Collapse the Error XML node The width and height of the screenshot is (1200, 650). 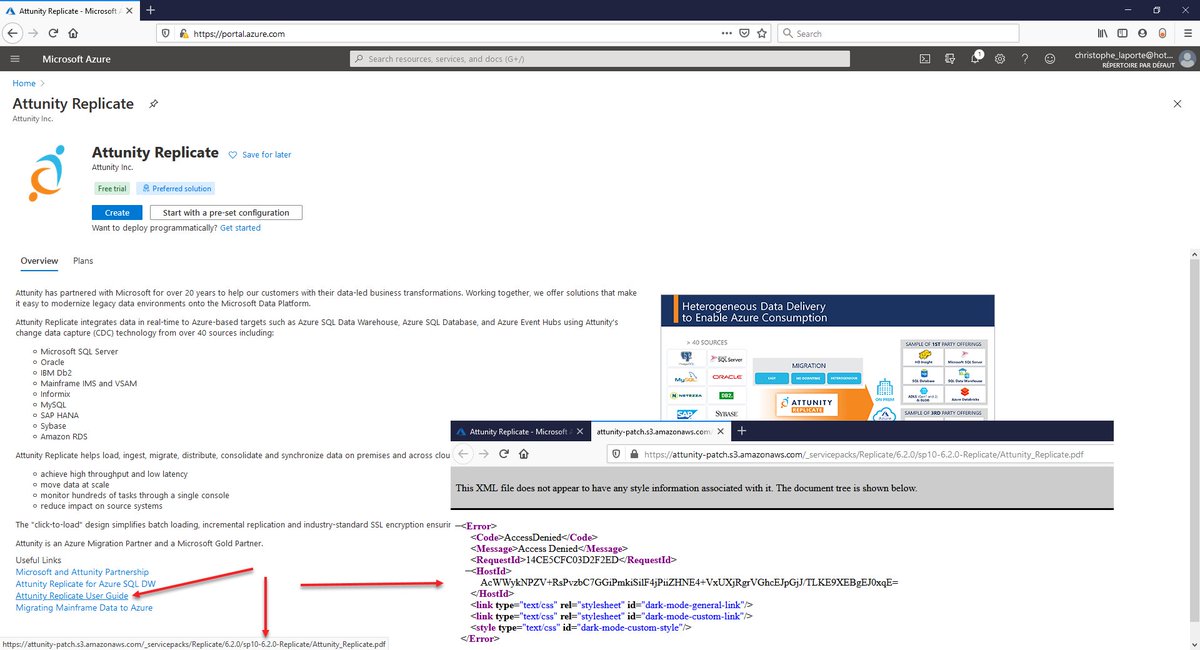click(x=457, y=525)
